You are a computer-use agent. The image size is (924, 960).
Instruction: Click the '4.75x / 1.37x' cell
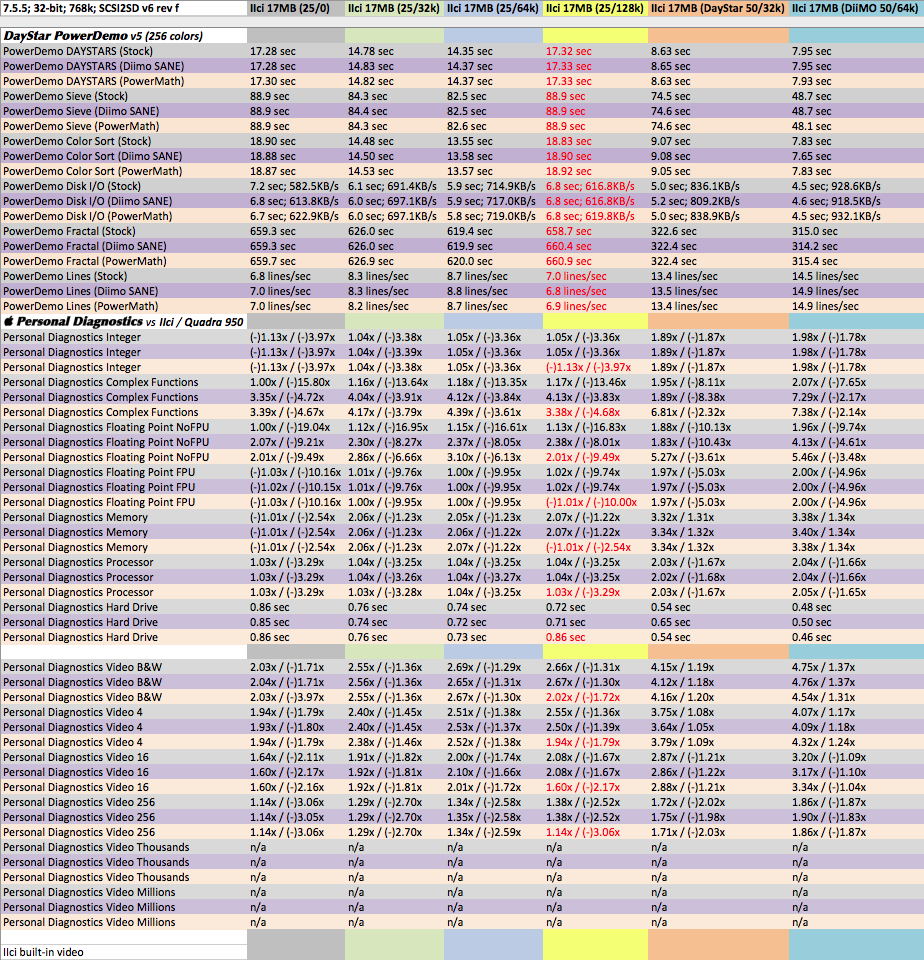824,667
